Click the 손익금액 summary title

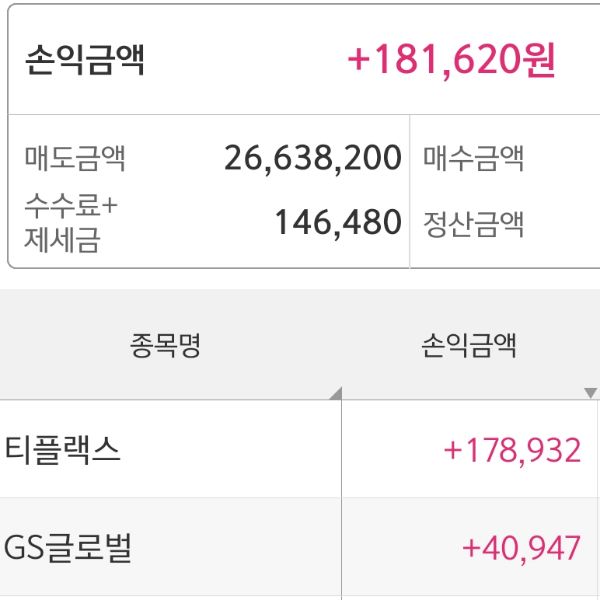click(x=85, y=61)
